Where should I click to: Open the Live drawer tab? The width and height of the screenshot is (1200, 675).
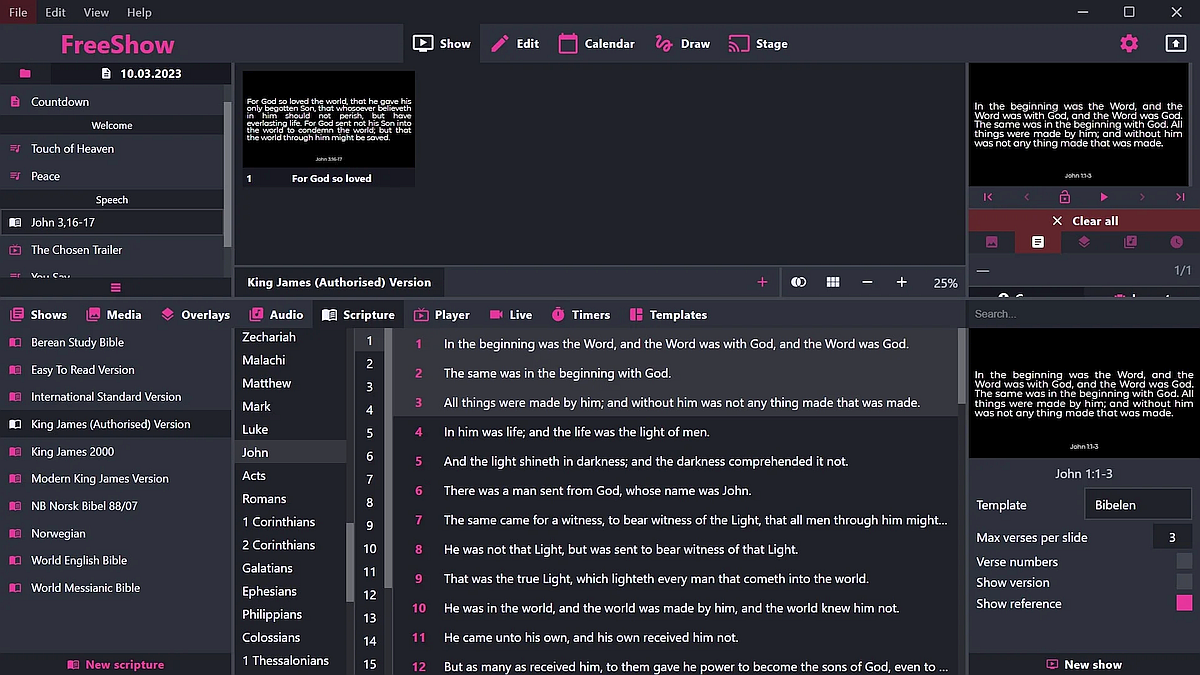click(x=510, y=314)
